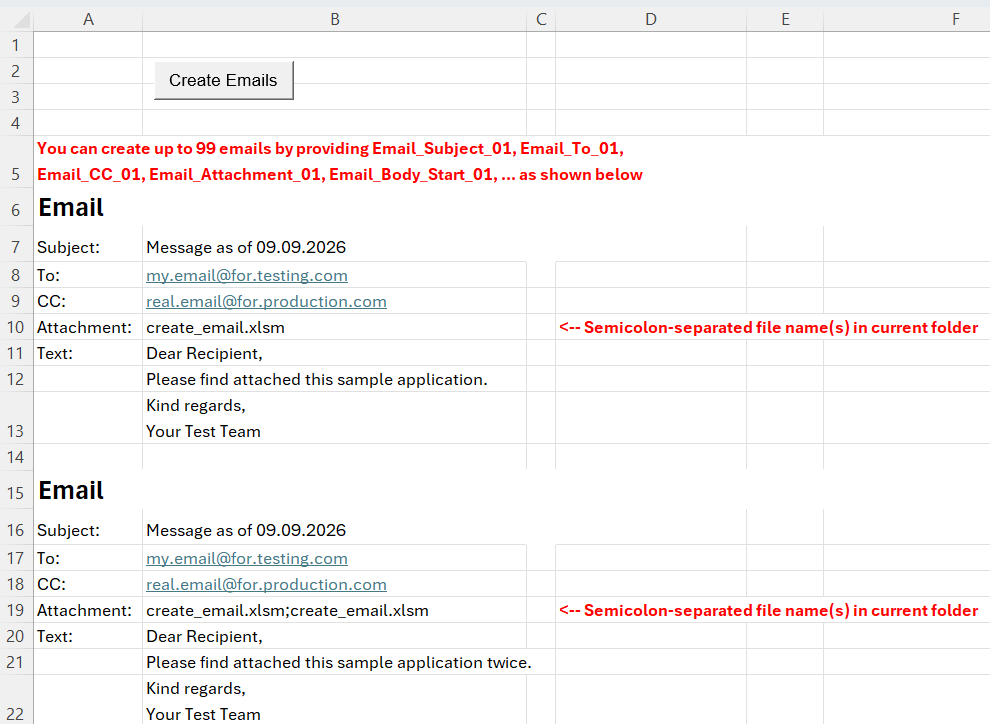Select the second Email heading in row 15
990x724 pixels.
[71, 490]
